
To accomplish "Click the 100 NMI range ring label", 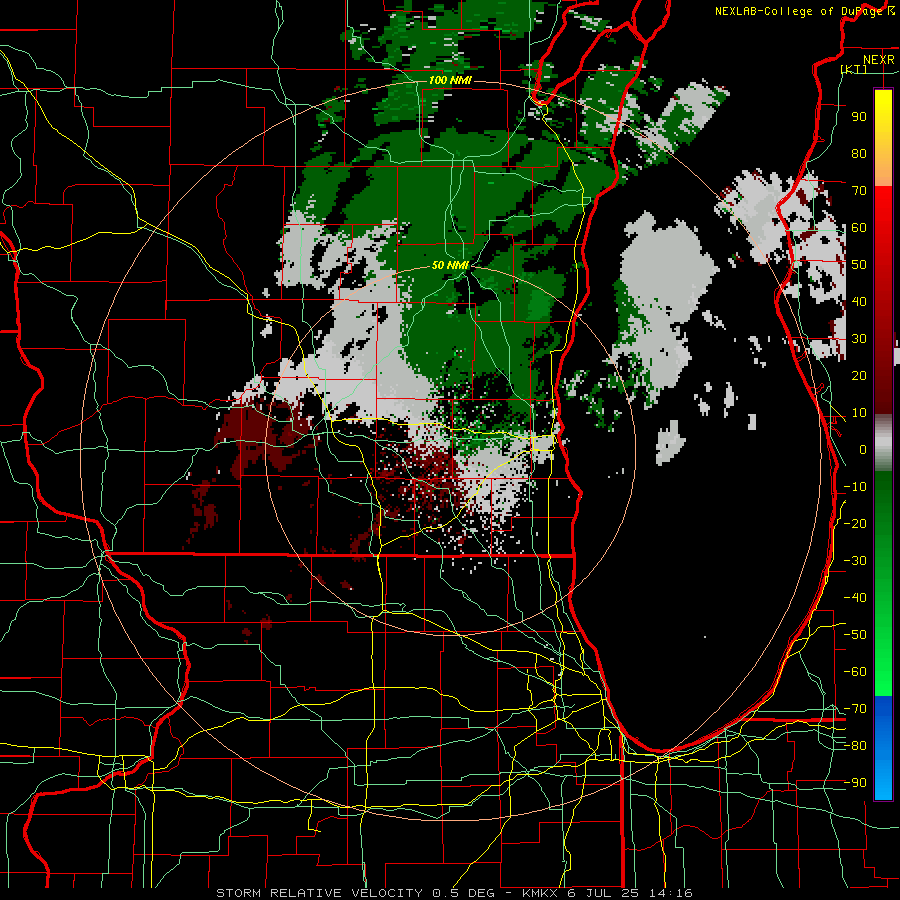I will tap(450, 80).
